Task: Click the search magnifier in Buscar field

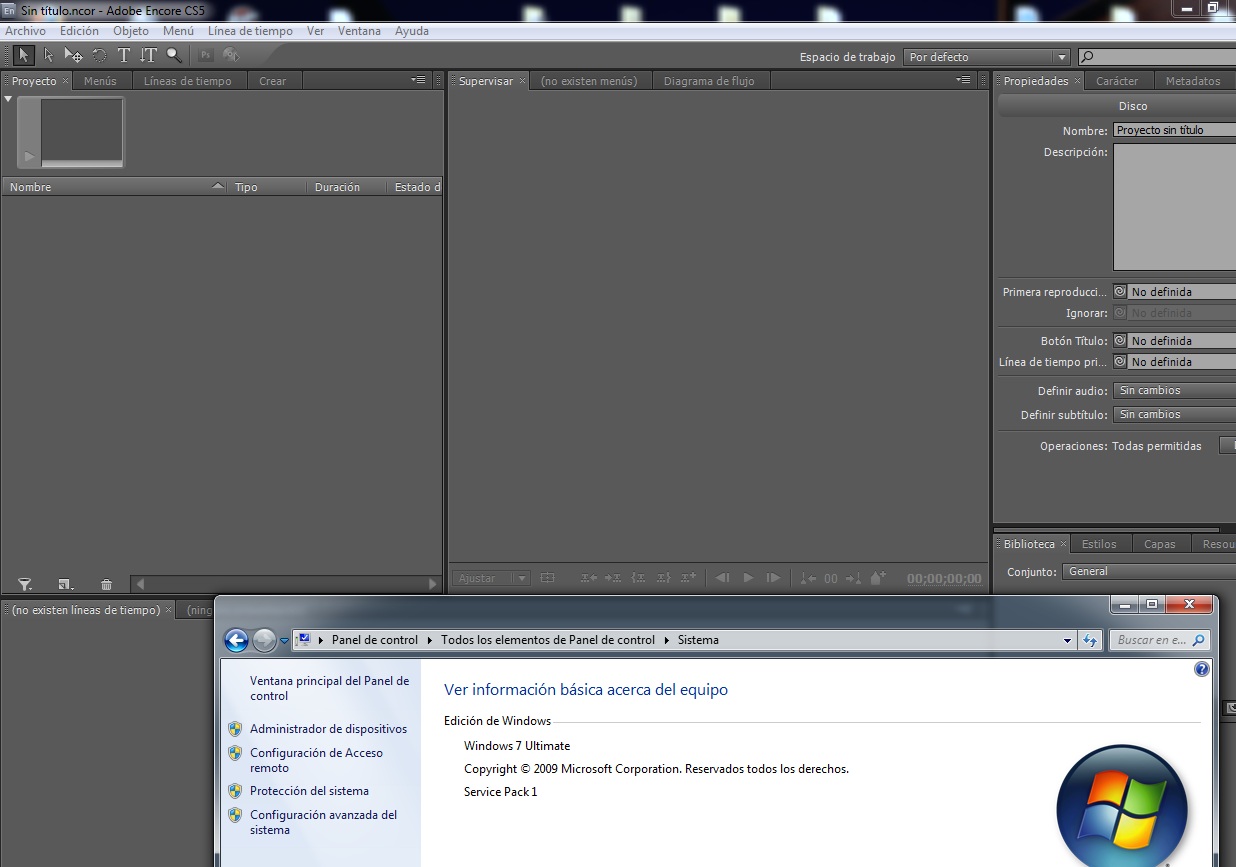Action: (x=1198, y=640)
